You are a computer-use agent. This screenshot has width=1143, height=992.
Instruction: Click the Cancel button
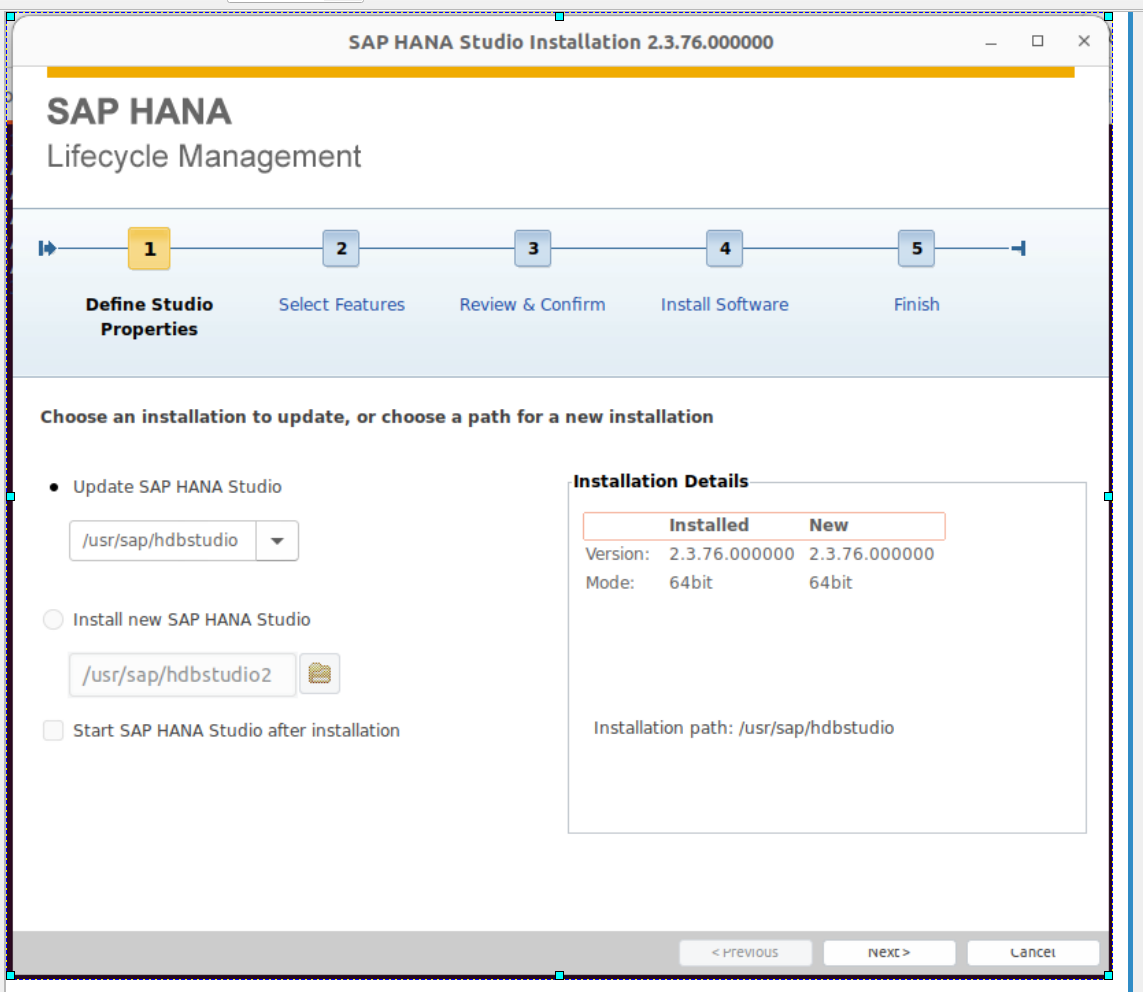point(1033,953)
